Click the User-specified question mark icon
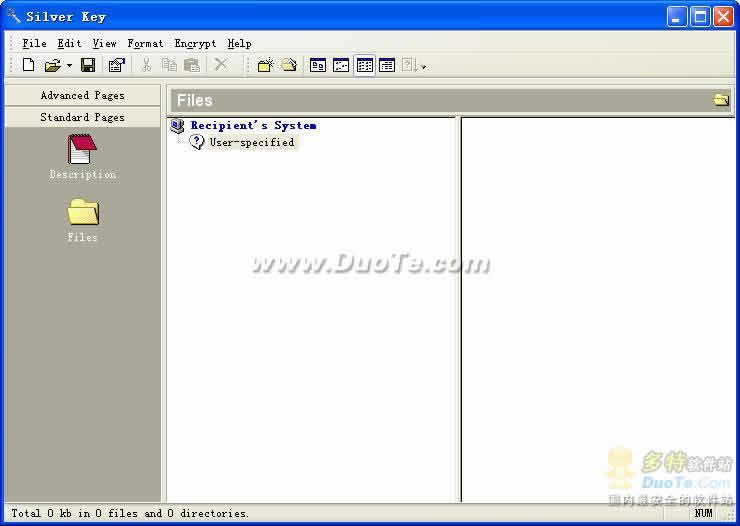The width and height of the screenshot is (740, 526). [x=196, y=142]
